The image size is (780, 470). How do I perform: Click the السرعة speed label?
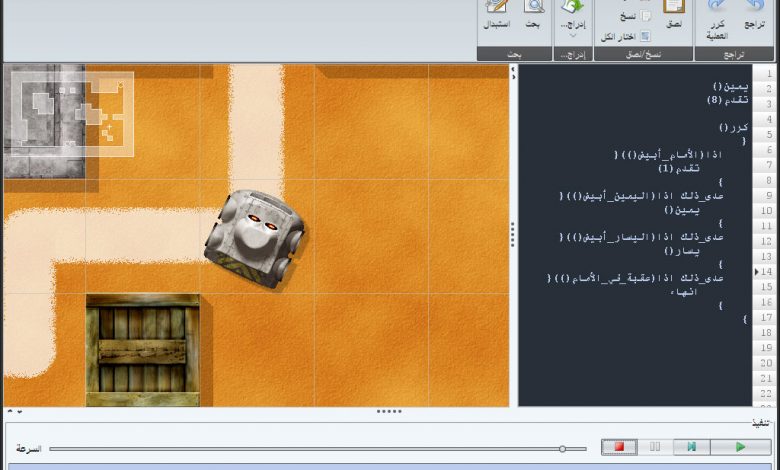28,449
